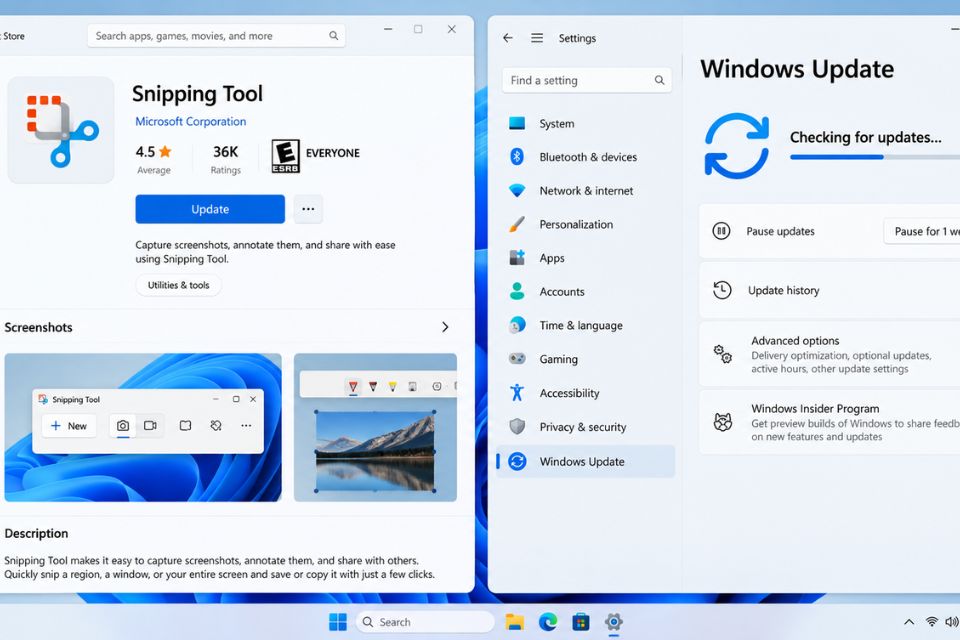Screen dimensions: 960x640
Task: Open Bluetooth & devices settings
Action: tap(585, 157)
